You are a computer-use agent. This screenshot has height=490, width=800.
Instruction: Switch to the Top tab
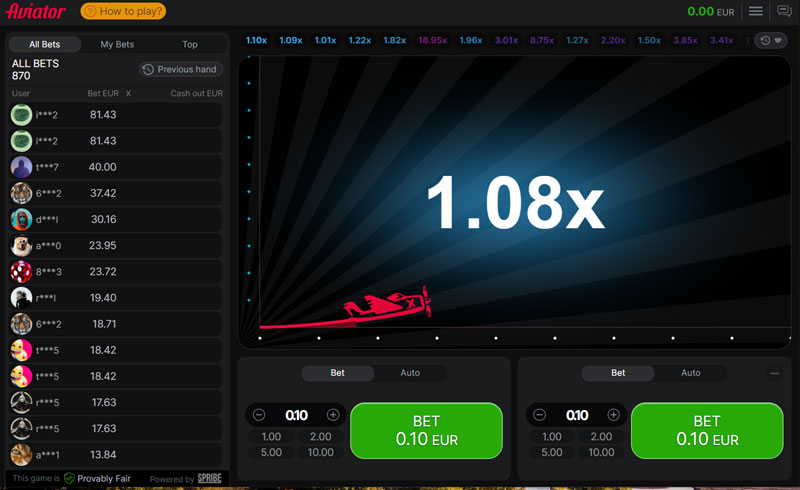tap(190, 44)
